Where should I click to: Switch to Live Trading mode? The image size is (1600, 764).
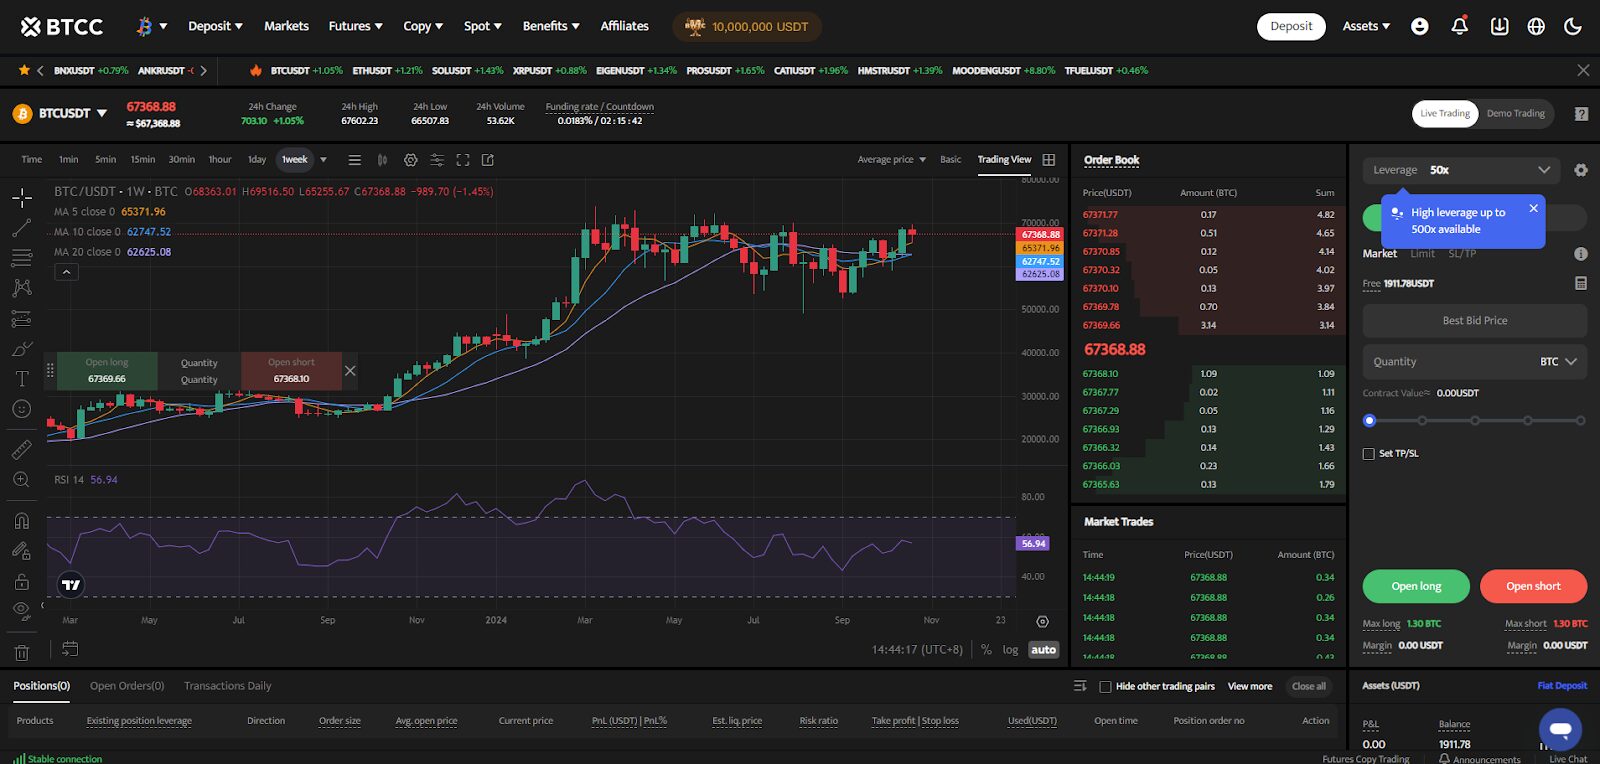click(x=1445, y=113)
